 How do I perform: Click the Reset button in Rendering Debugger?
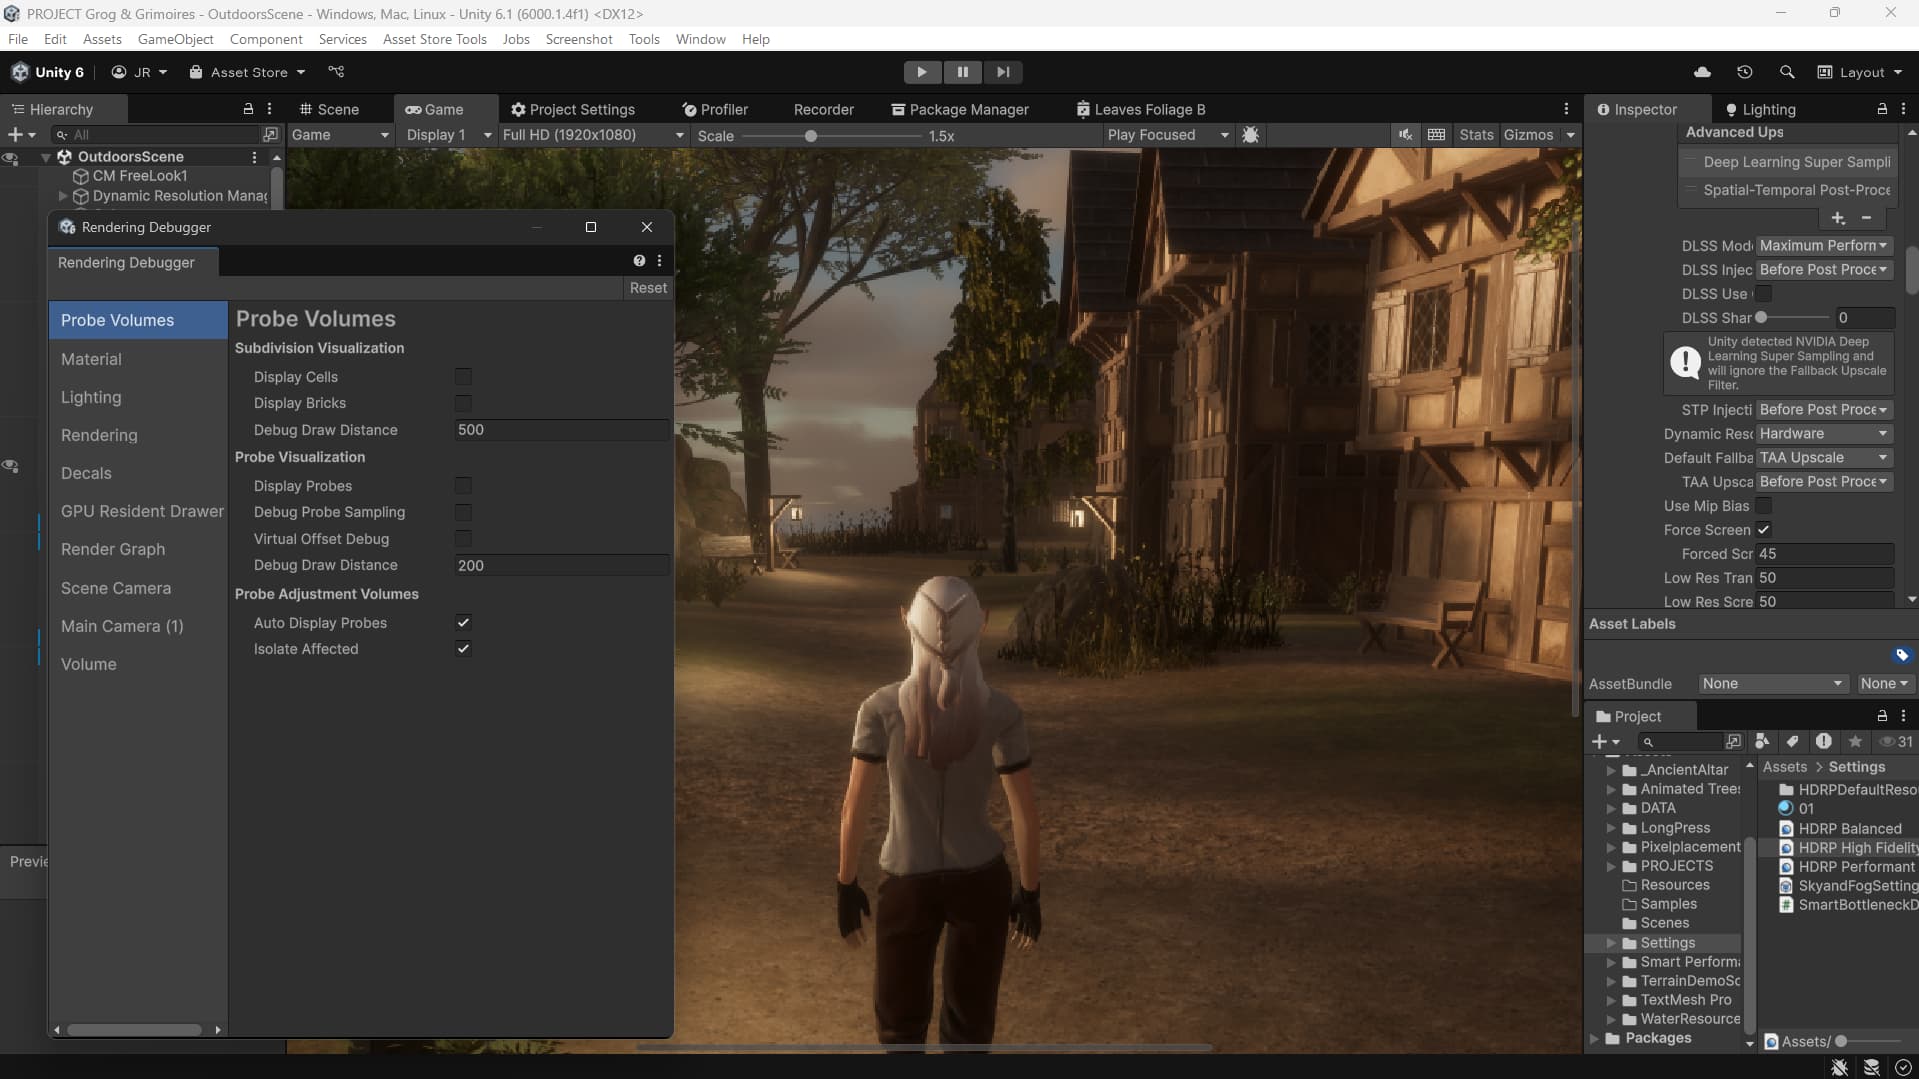[x=648, y=288]
